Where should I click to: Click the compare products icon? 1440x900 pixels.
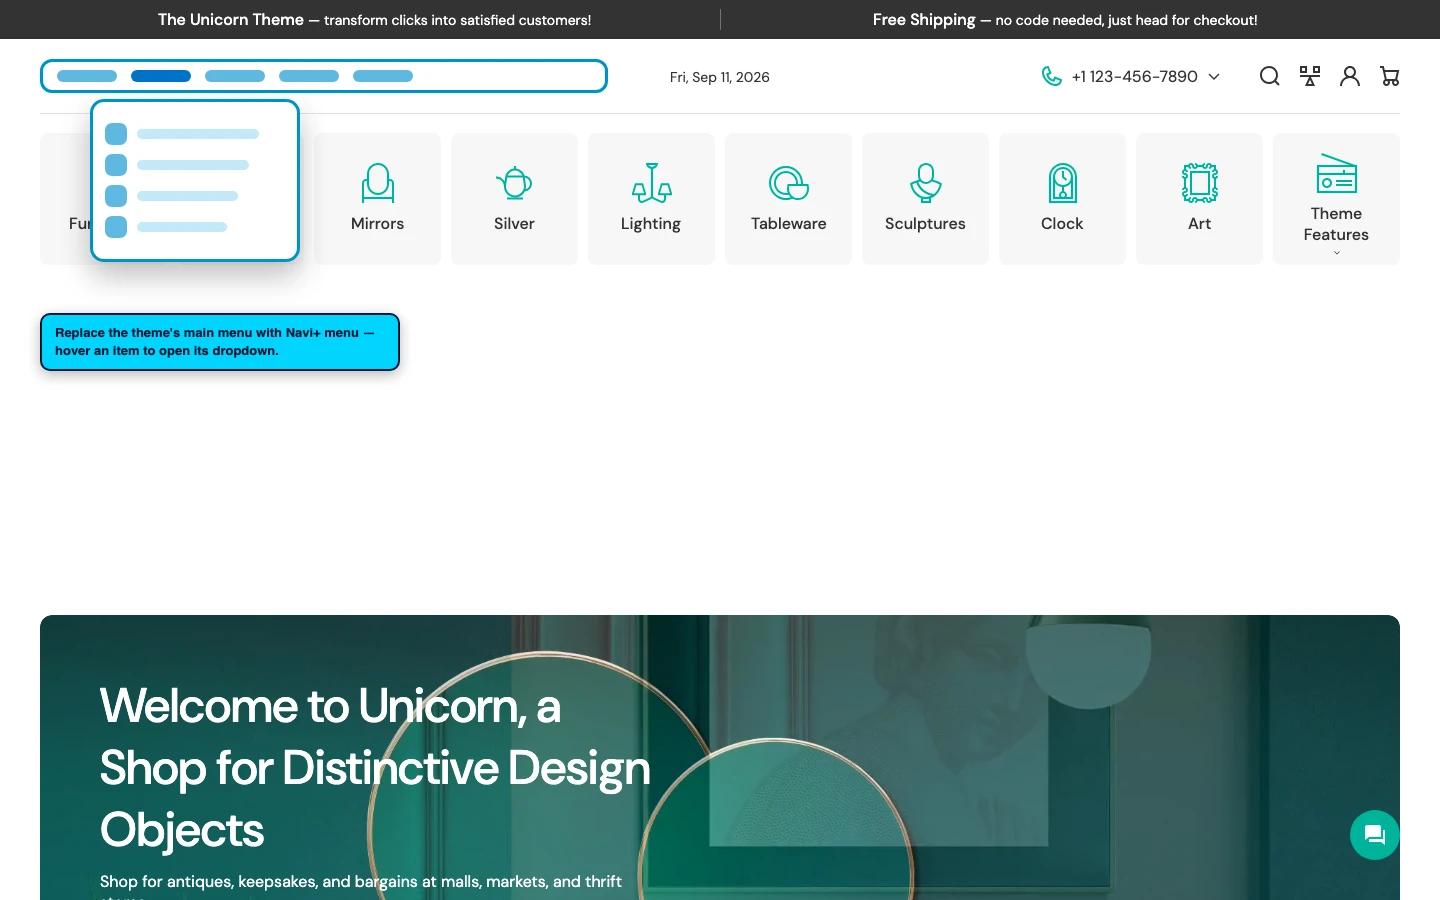[1310, 76]
